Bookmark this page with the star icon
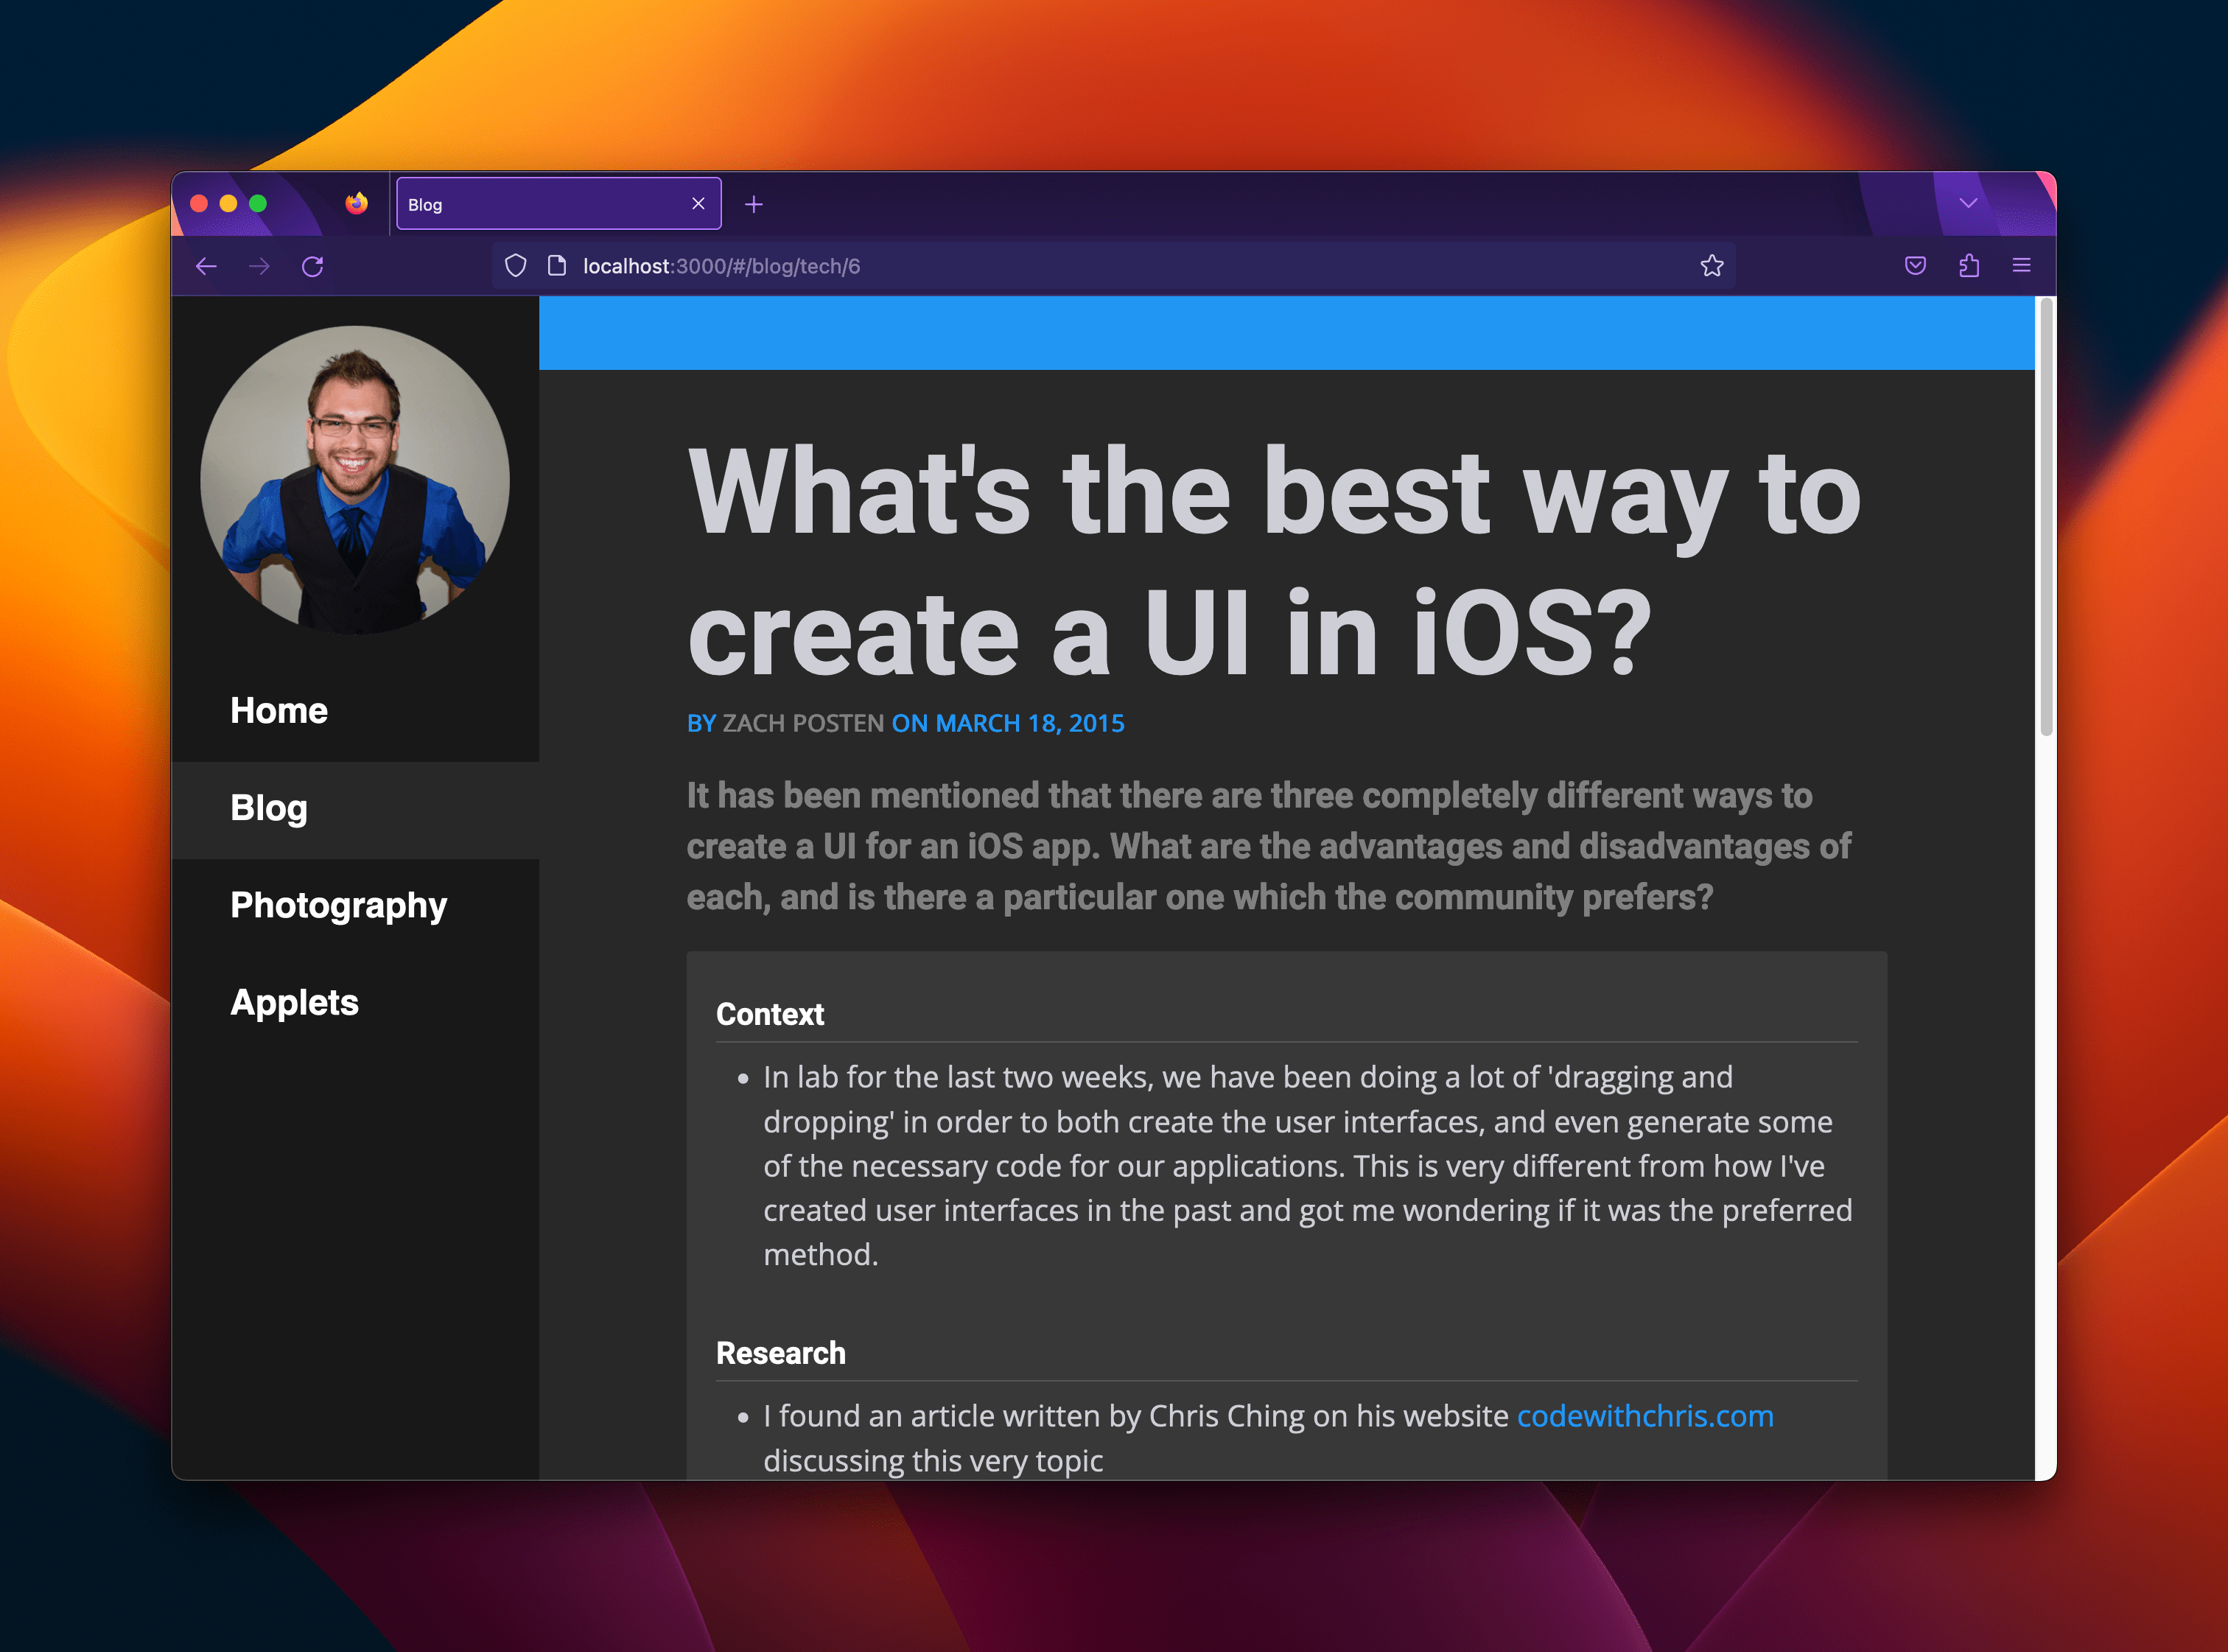The height and width of the screenshot is (1652, 2228). coord(1712,265)
